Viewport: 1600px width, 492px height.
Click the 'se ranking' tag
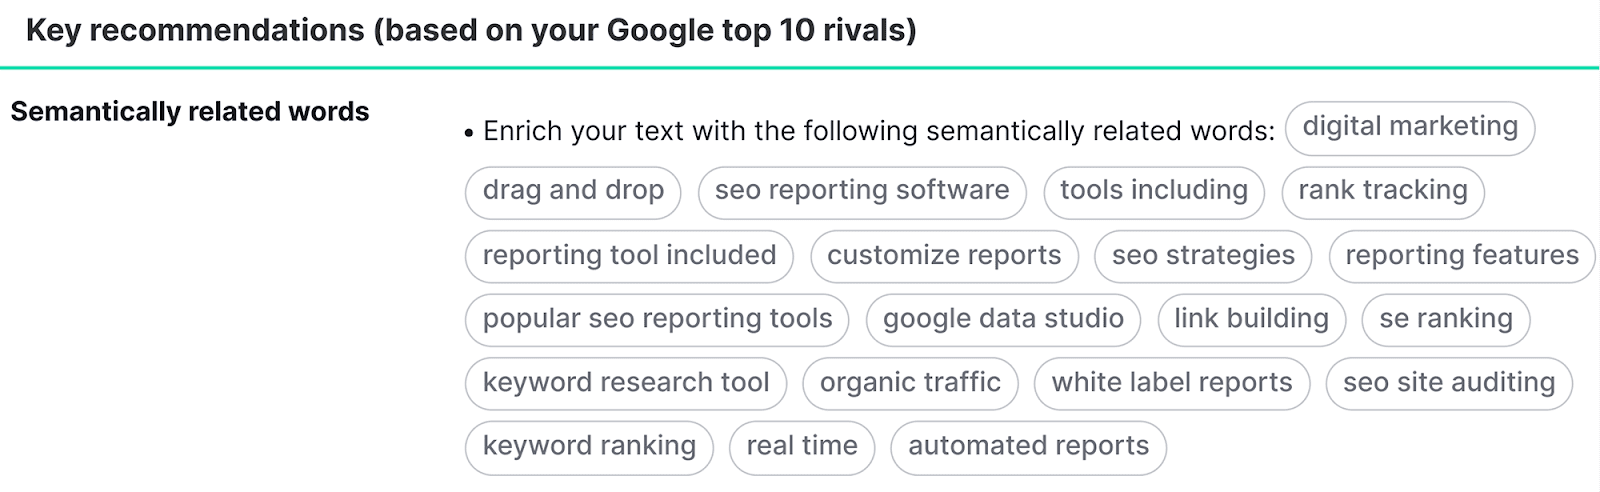pos(1446,319)
